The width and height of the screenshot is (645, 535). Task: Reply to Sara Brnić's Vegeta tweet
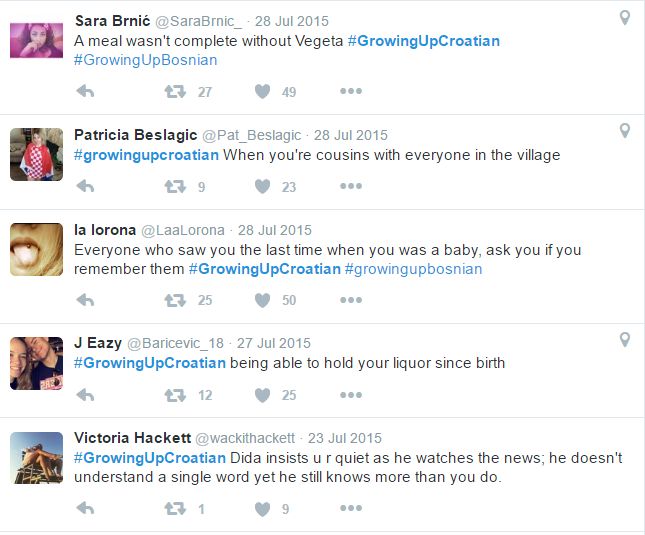point(86,92)
